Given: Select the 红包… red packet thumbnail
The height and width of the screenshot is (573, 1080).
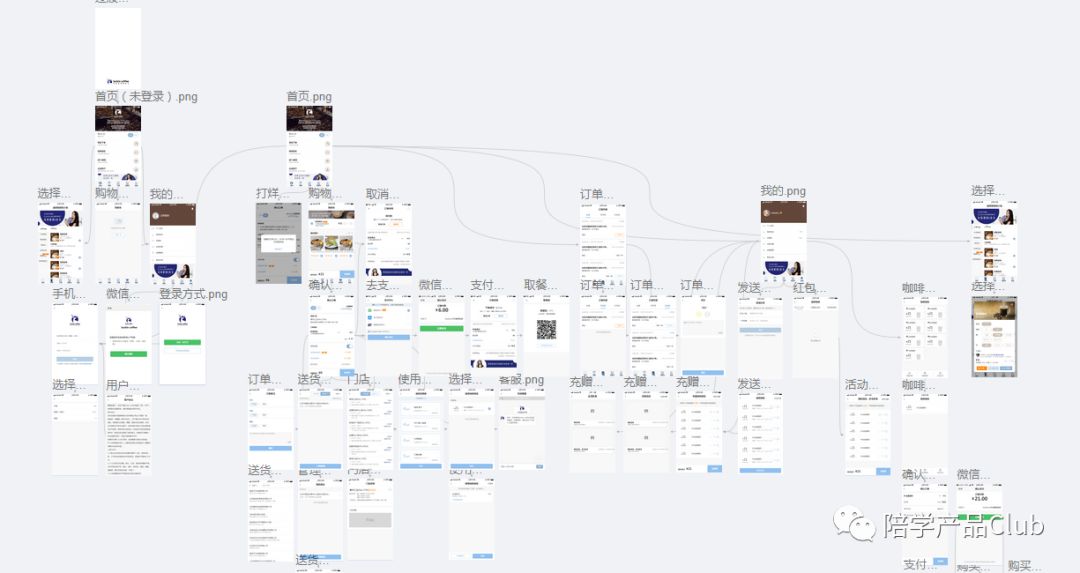Looking at the screenshot, I should 816,337.
